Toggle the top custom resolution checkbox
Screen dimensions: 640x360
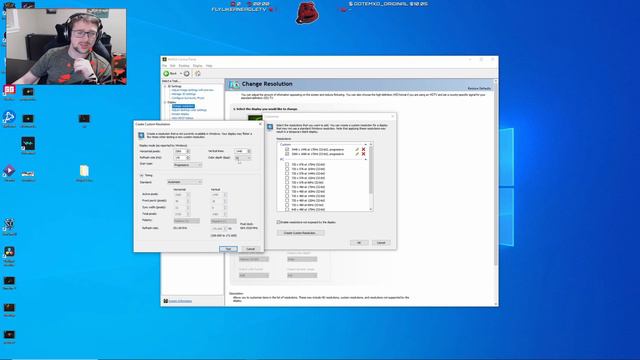pos(287,149)
